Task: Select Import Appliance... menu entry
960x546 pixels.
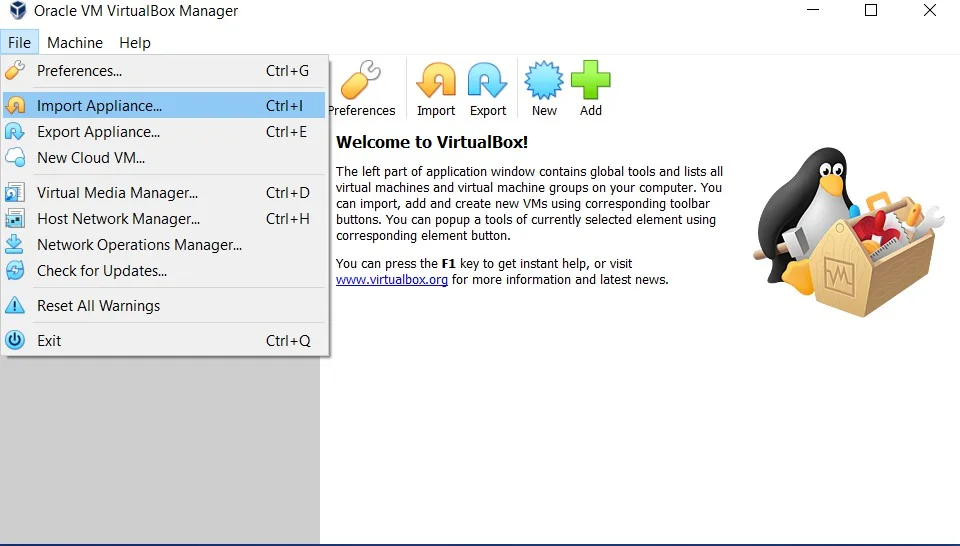Action: coord(164,105)
